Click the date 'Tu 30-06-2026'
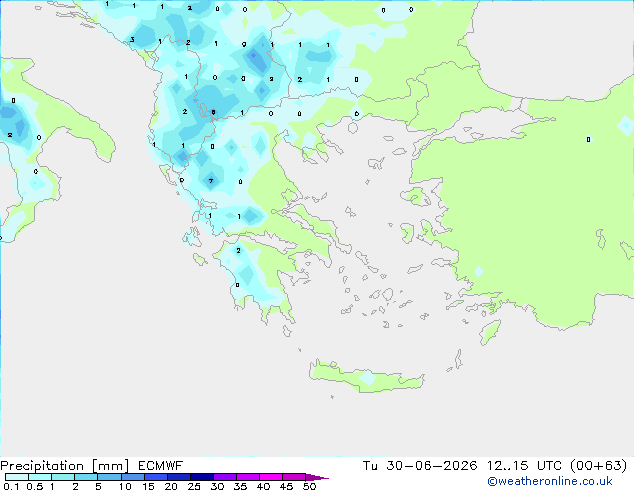The image size is (634, 490). pos(420,466)
